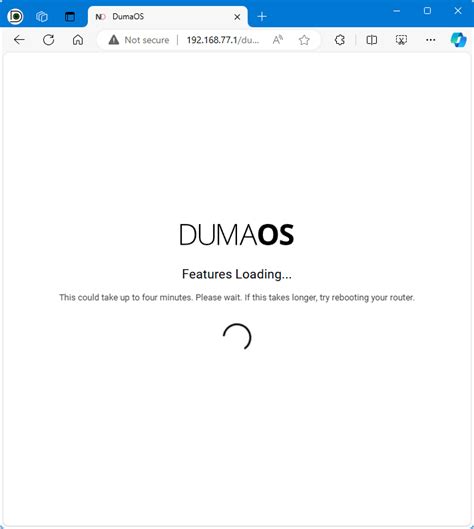Viewport: 474px width, 529px height.
Task: Open the Workspaces icon
Action: click(x=42, y=16)
